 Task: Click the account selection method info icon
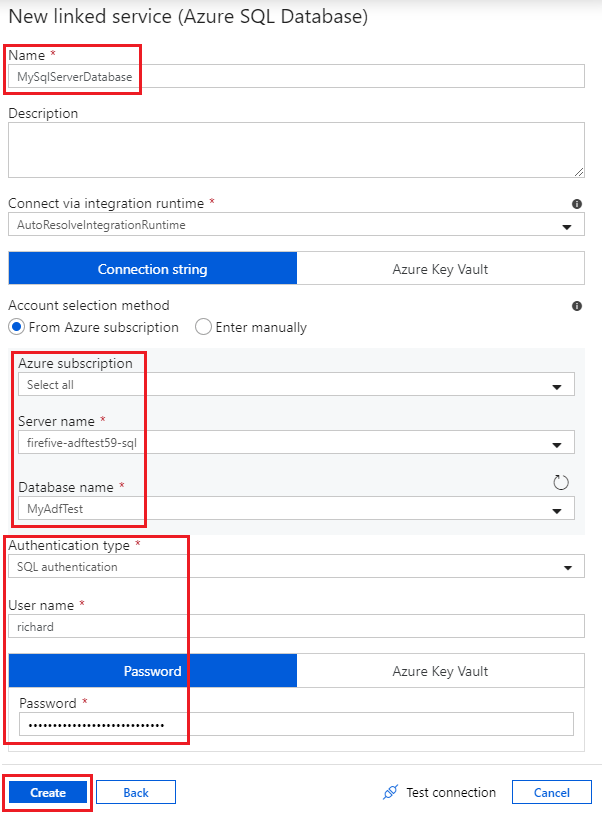pos(577,306)
